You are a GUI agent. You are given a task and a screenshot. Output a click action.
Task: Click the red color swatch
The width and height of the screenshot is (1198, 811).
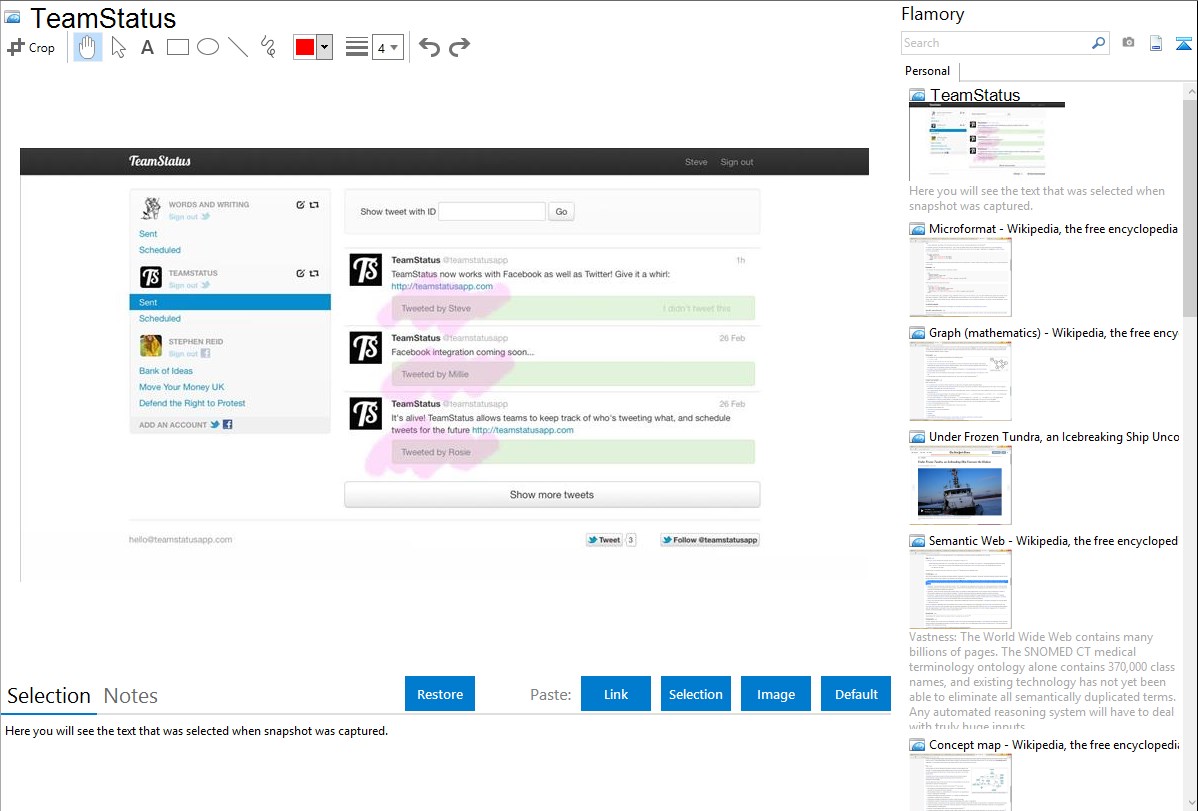[x=305, y=47]
